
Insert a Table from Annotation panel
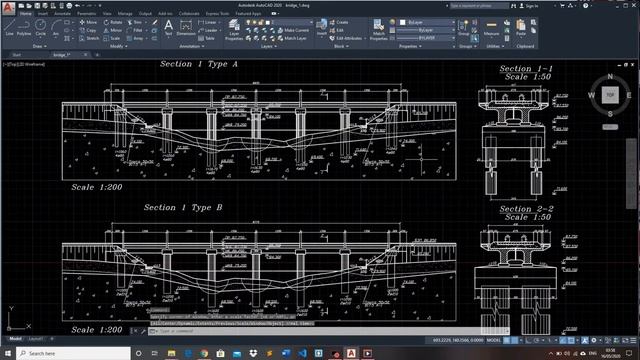click(x=207, y=38)
